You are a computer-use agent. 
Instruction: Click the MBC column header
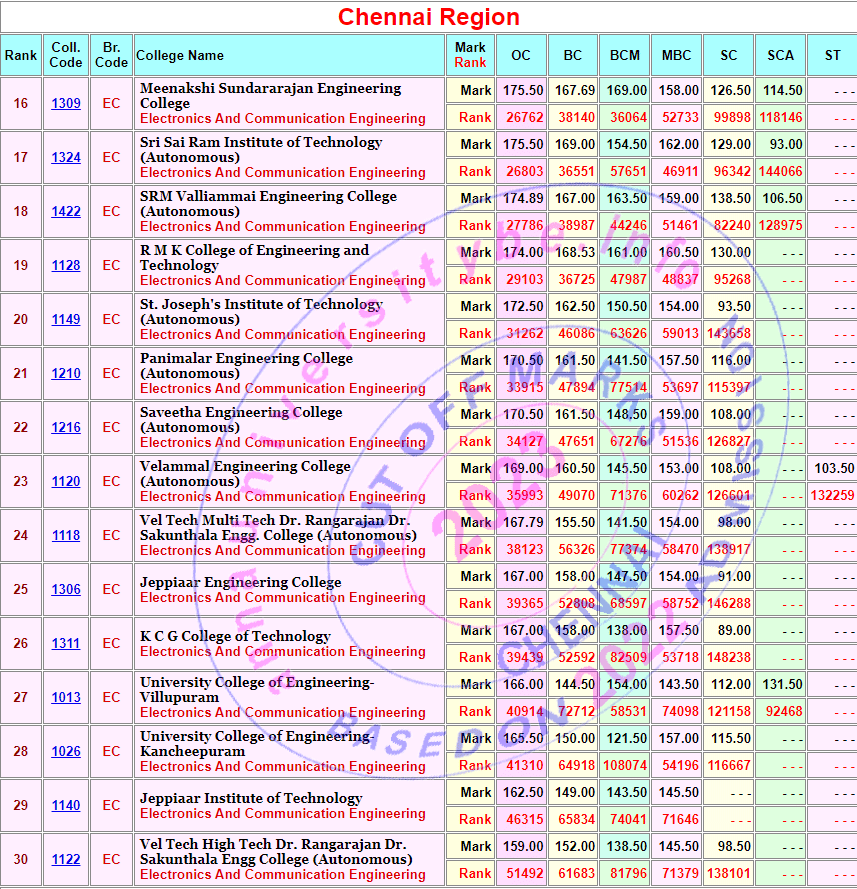(x=676, y=55)
